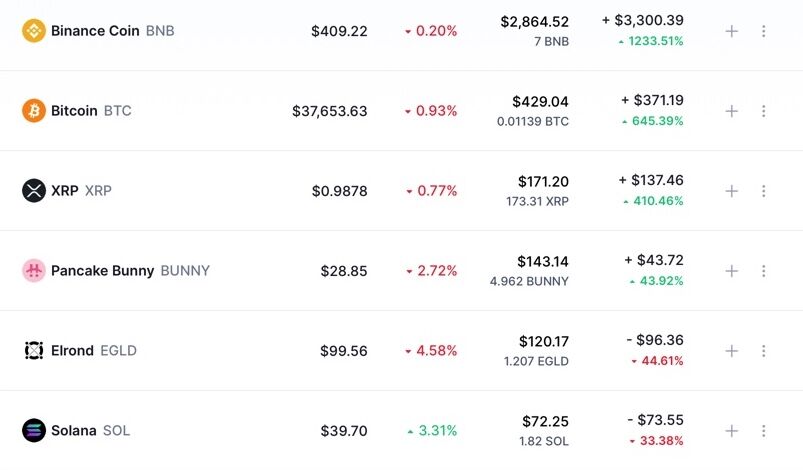The width and height of the screenshot is (803, 470).
Task: Click the Binance Coin logo icon
Action: (34, 31)
